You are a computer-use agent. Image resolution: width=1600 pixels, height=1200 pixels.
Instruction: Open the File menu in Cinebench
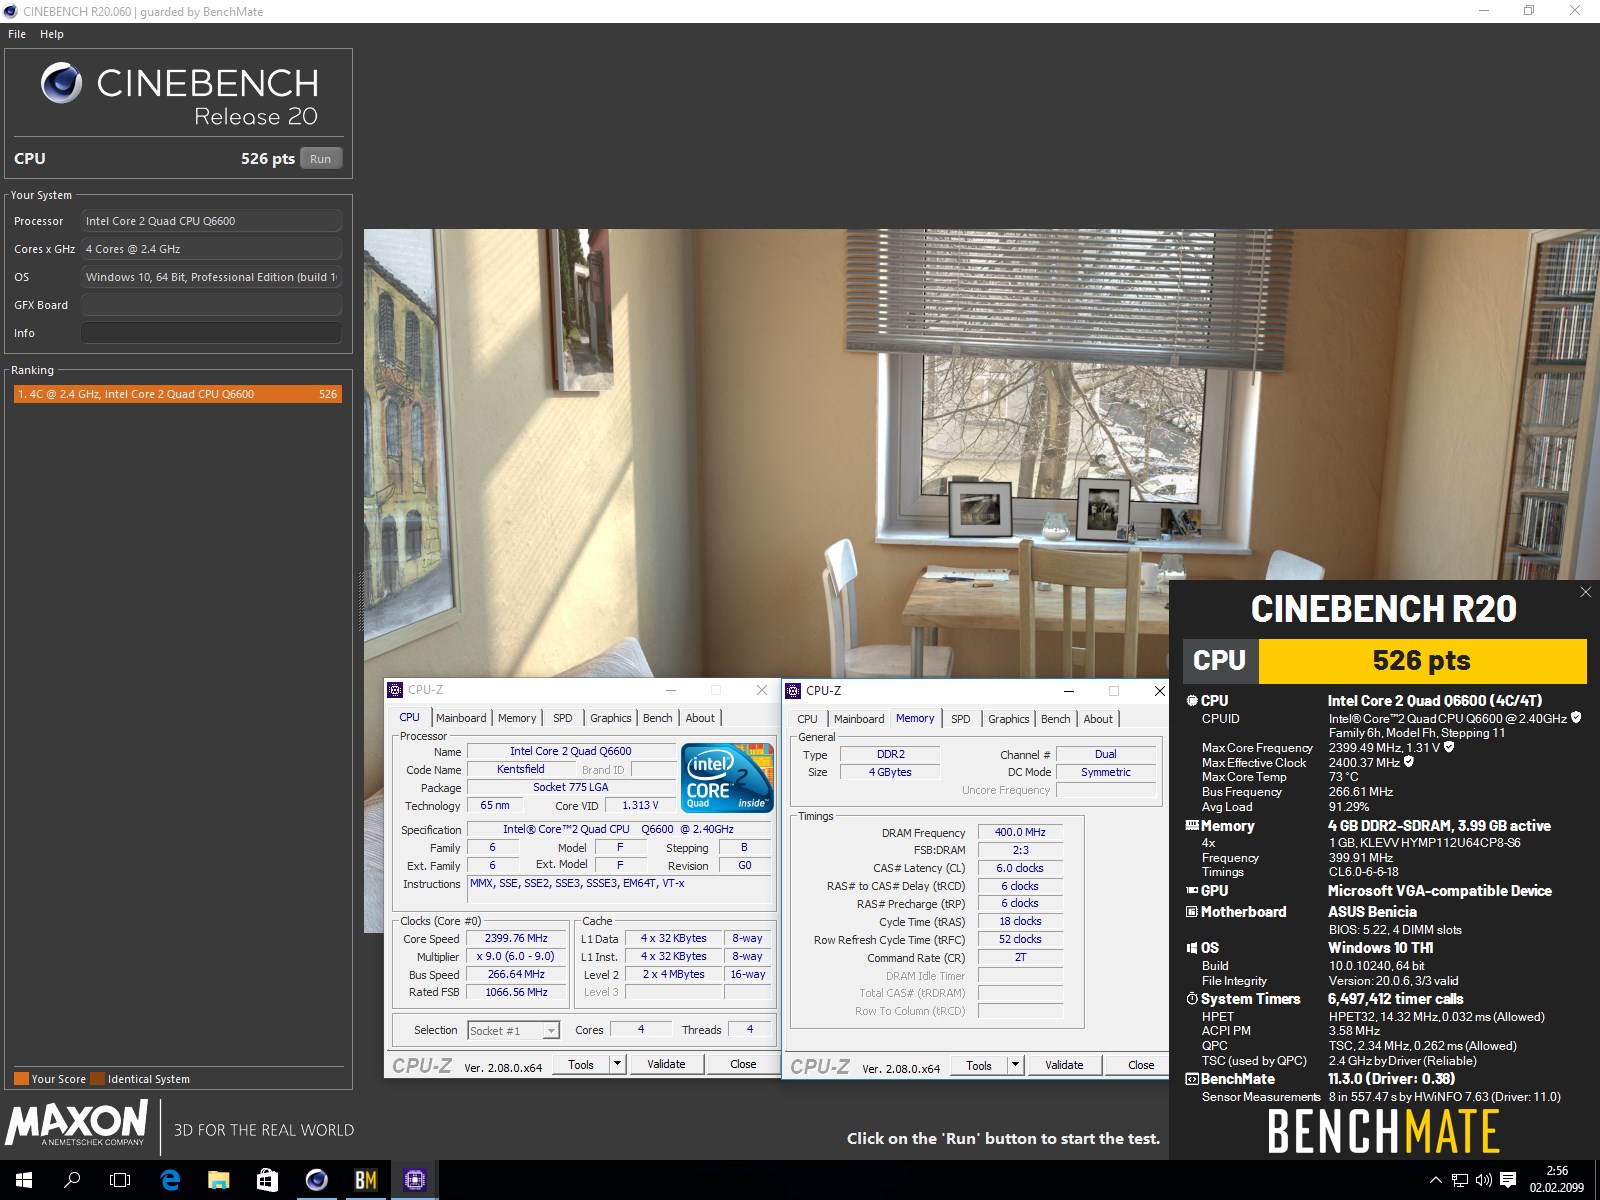pyautogui.click(x=17, y=34)
